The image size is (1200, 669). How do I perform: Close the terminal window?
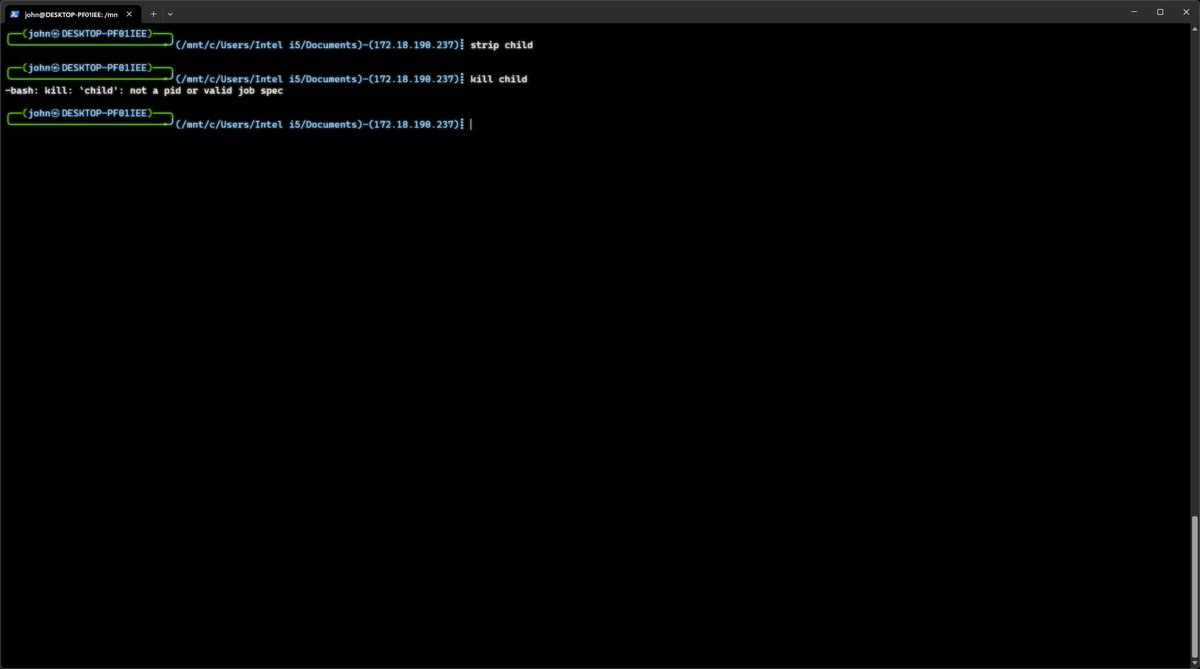click(1187, 12)
